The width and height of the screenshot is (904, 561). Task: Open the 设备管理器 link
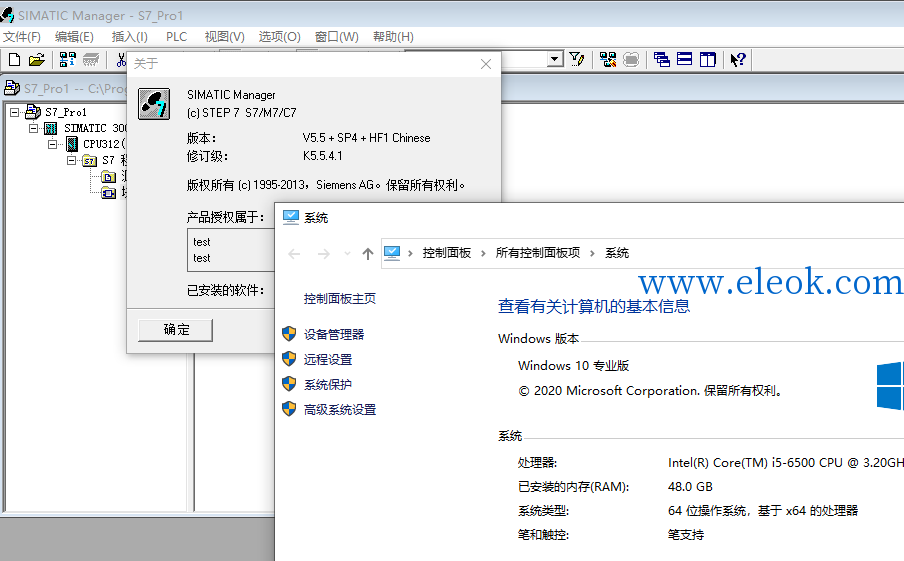coord(334,334)
